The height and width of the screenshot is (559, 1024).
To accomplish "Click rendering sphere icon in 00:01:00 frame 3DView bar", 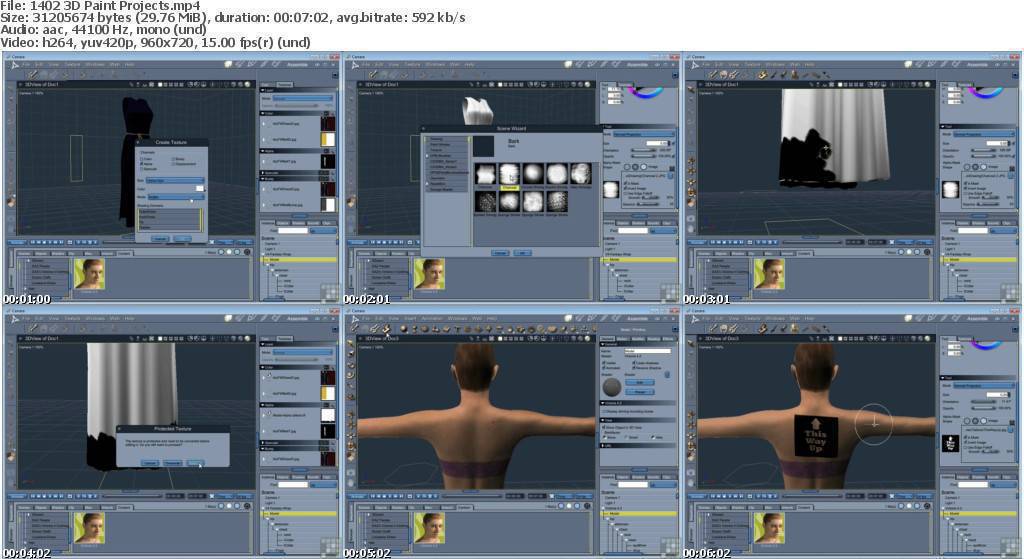I will point(247,84).
